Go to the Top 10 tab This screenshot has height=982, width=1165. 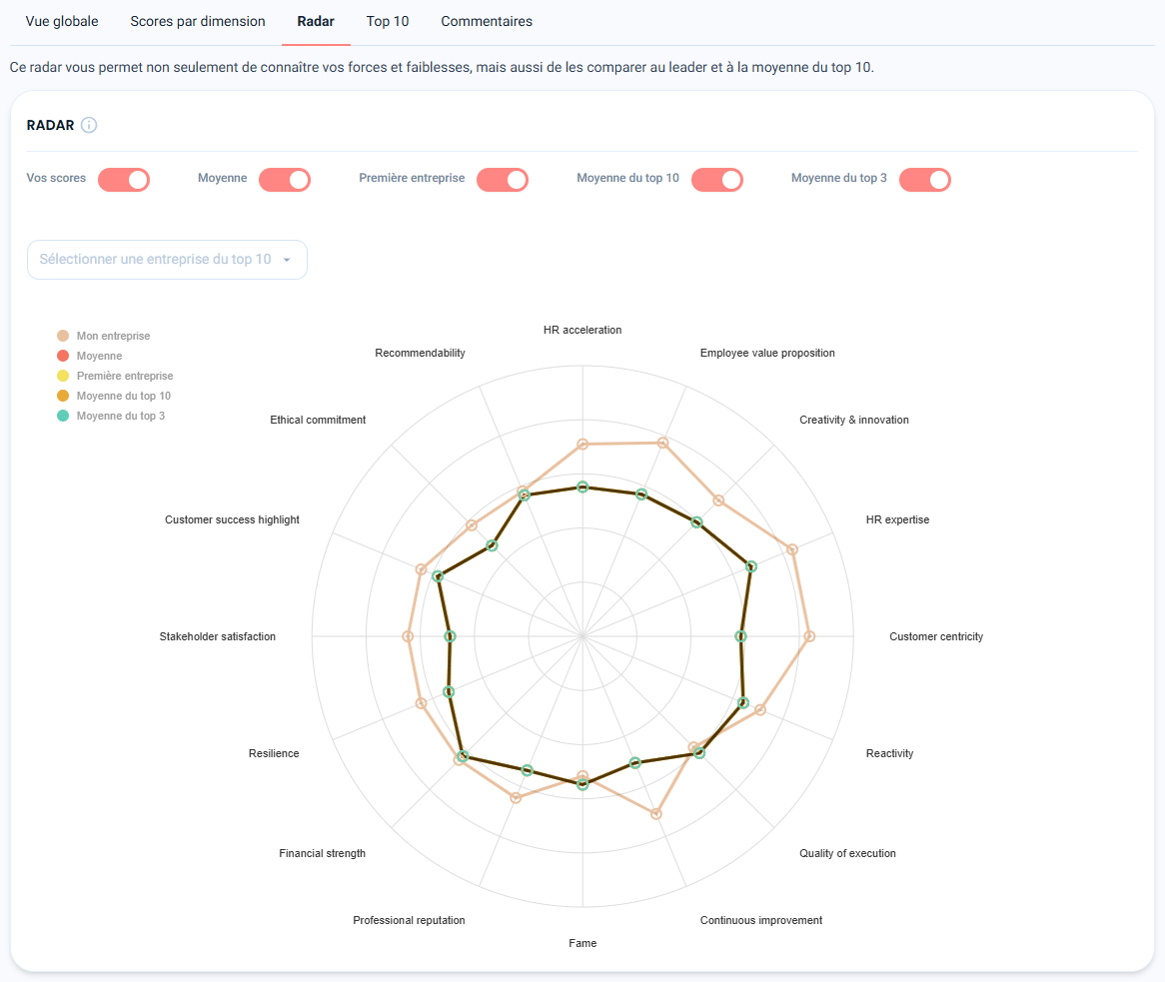(x=387, y=22)
